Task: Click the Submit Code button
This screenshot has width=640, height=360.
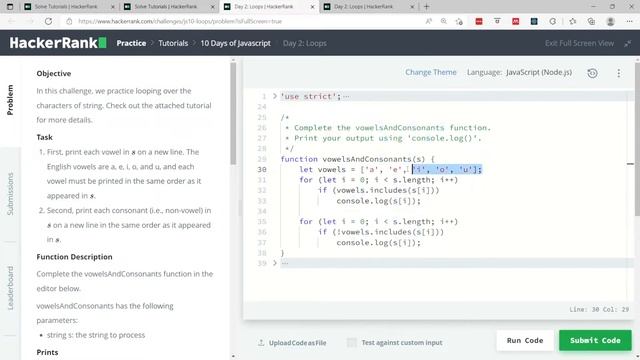Action: tap(595, 340)
